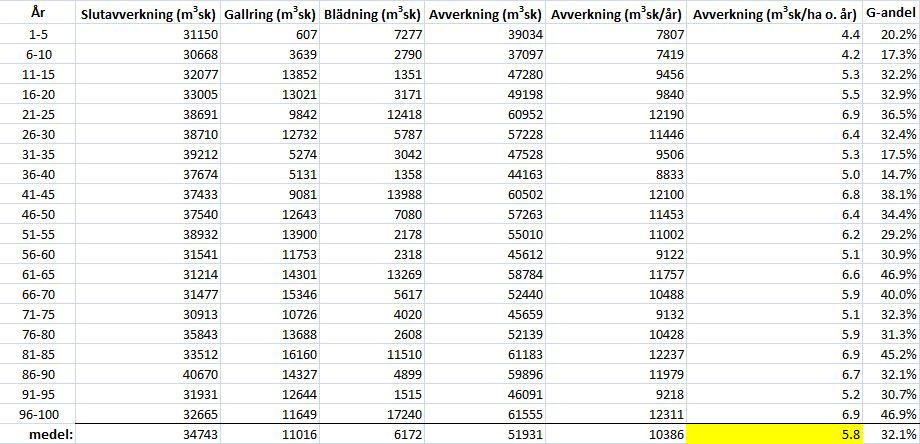Select the "Avverkning (m³sk/ha o. år)" header
920x444 pixels.
tap(775, 15)
